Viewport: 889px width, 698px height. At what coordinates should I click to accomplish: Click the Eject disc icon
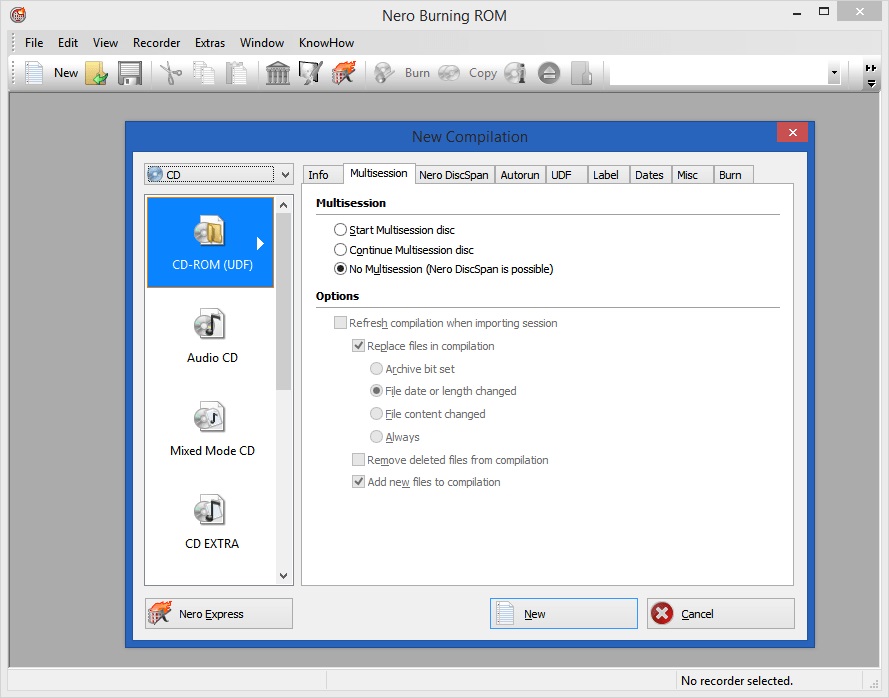[x=549, y=73]
